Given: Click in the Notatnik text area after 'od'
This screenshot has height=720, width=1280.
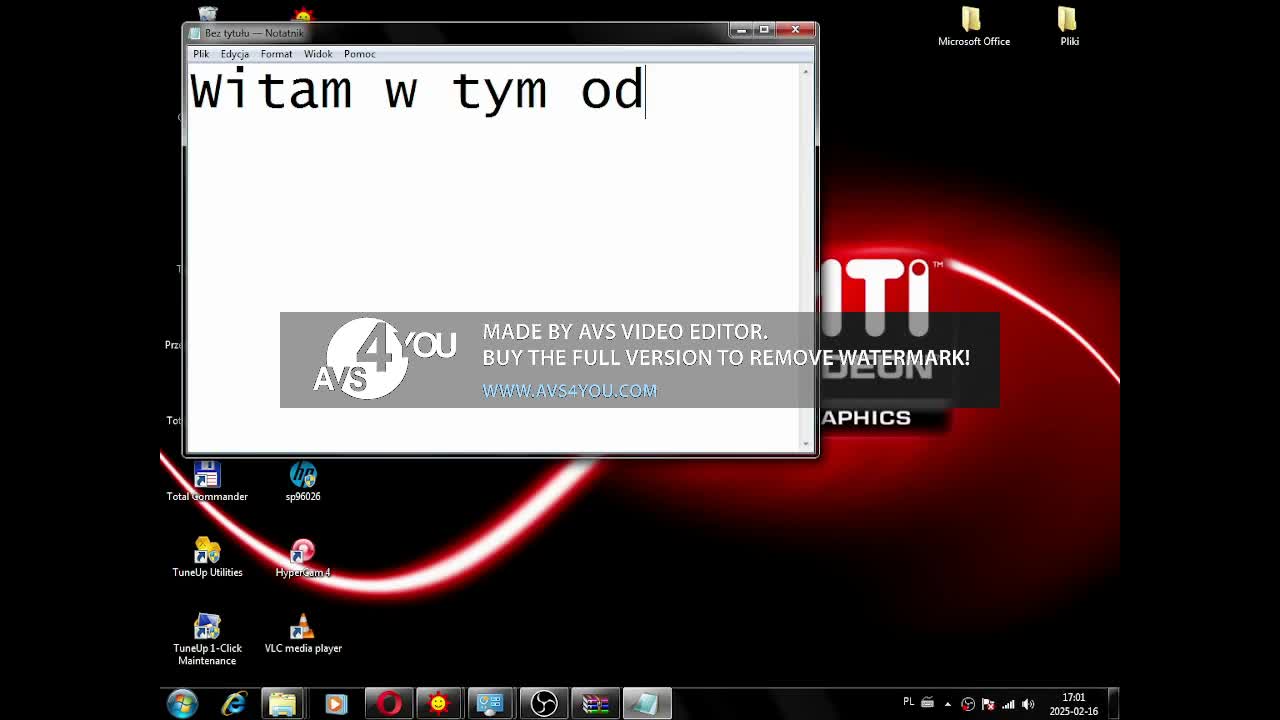Looking at the screenshot, I should pos(648,91).
